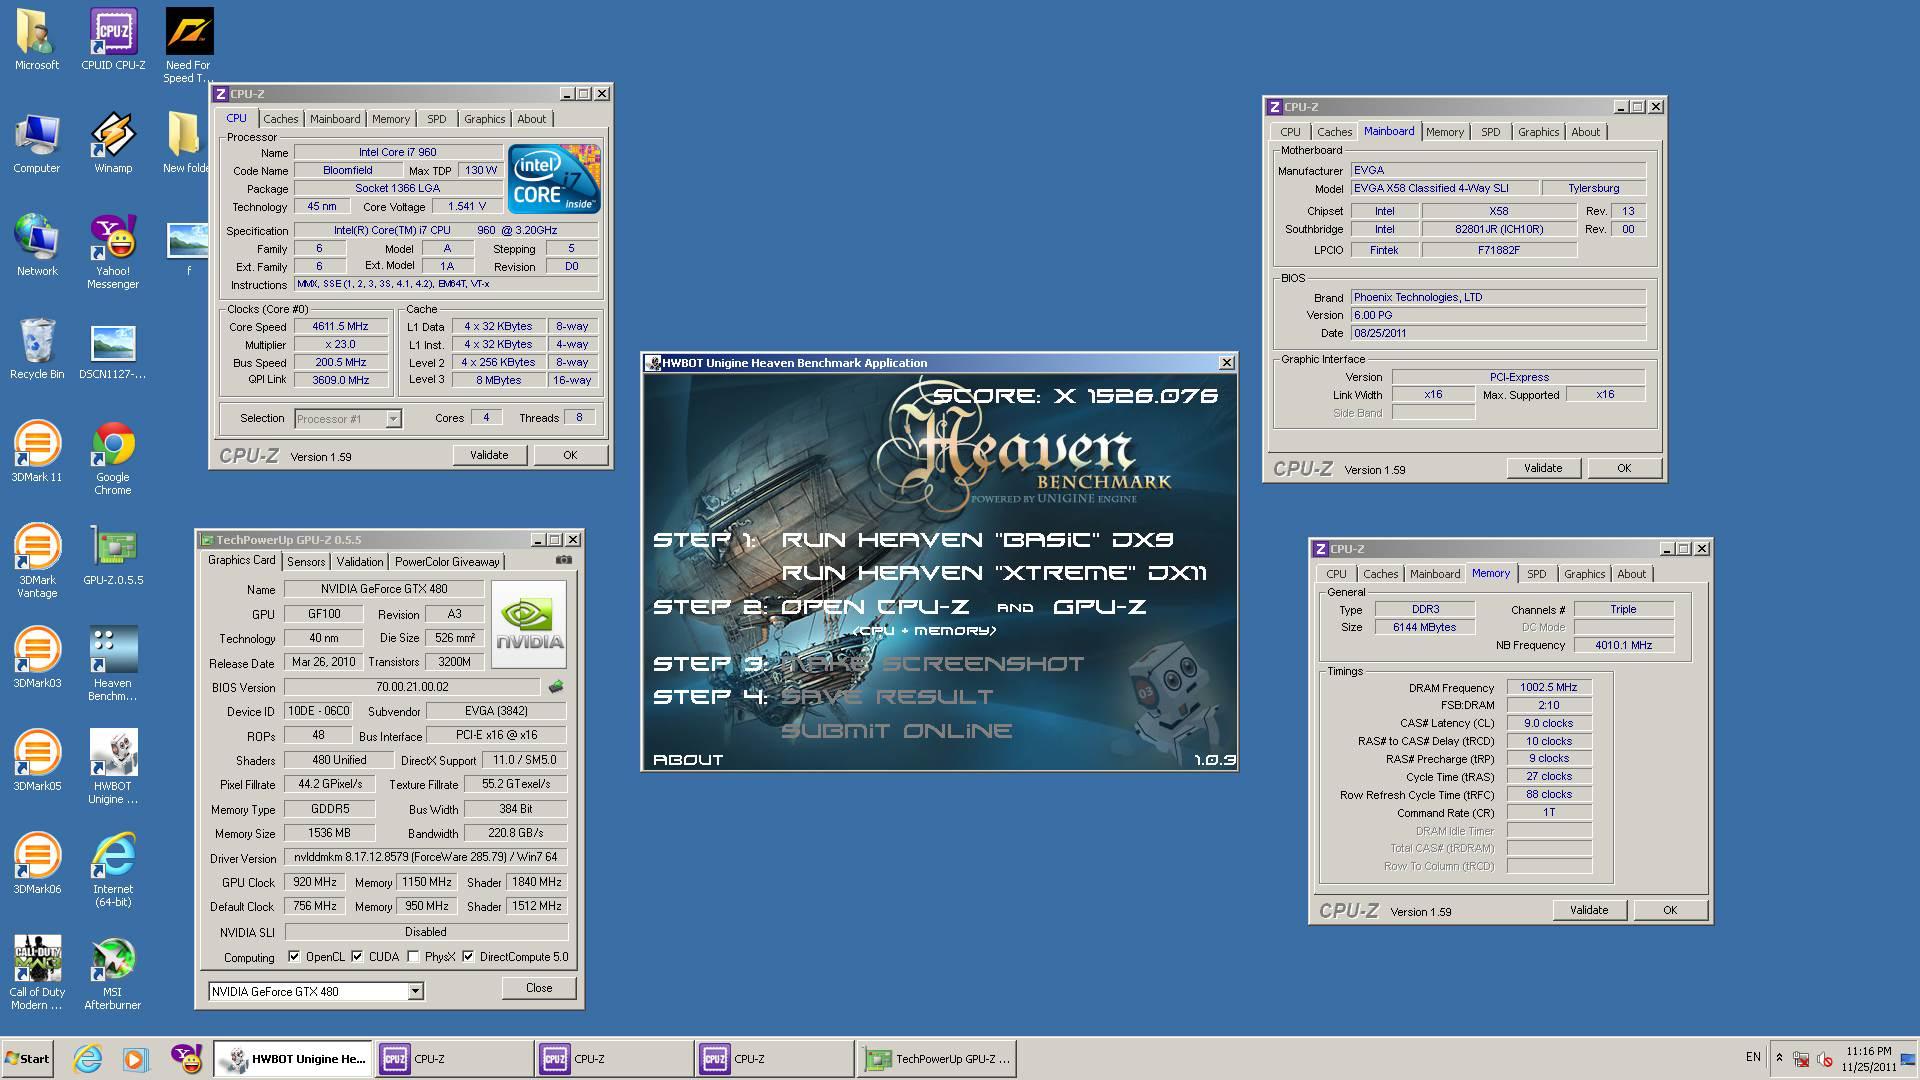Image resolution: width=1920 pixels, height=1080 pixels.
Task: Click the Intel Core i7 logo in CPU-Z
Action: point(553,178)
